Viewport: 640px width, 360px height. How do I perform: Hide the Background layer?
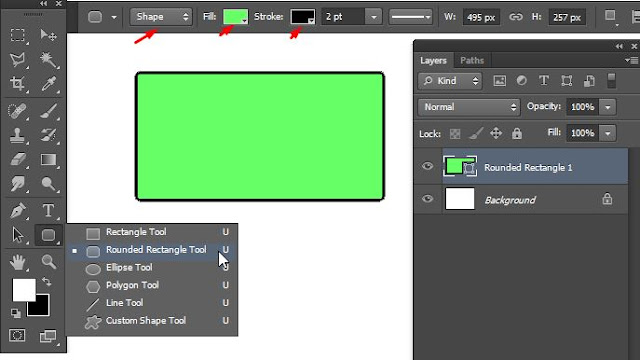click(x=427, y=199)
